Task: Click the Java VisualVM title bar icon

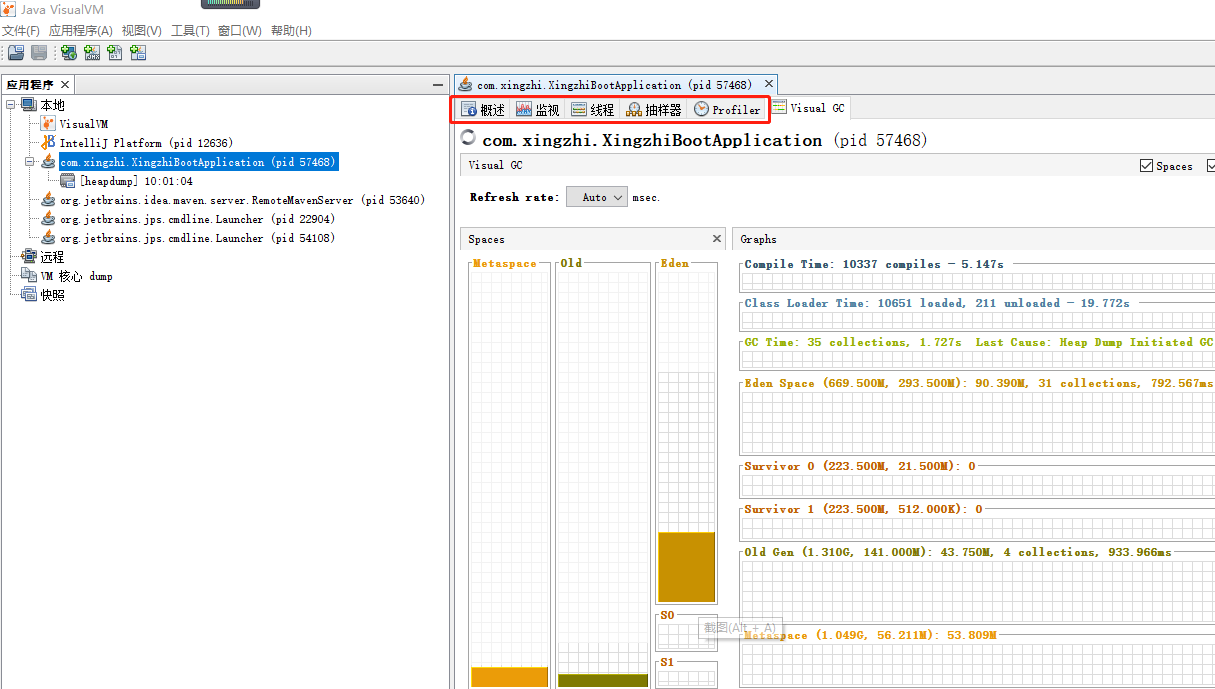Action: coord(9,9)
